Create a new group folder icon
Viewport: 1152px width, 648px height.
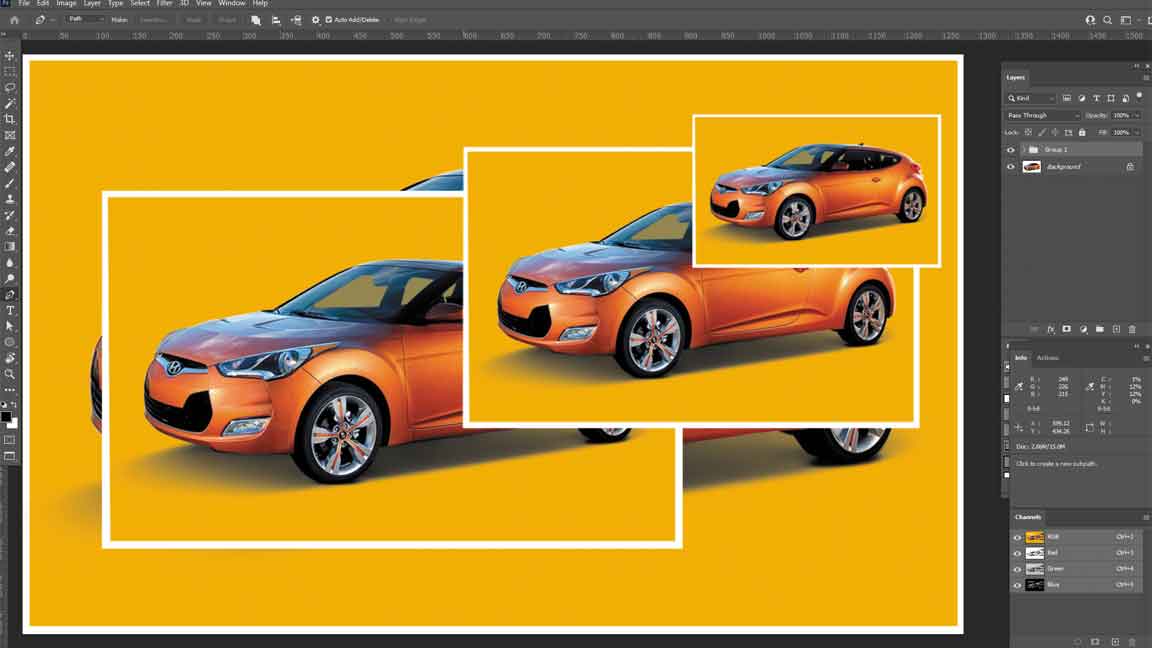(1100, 329)
